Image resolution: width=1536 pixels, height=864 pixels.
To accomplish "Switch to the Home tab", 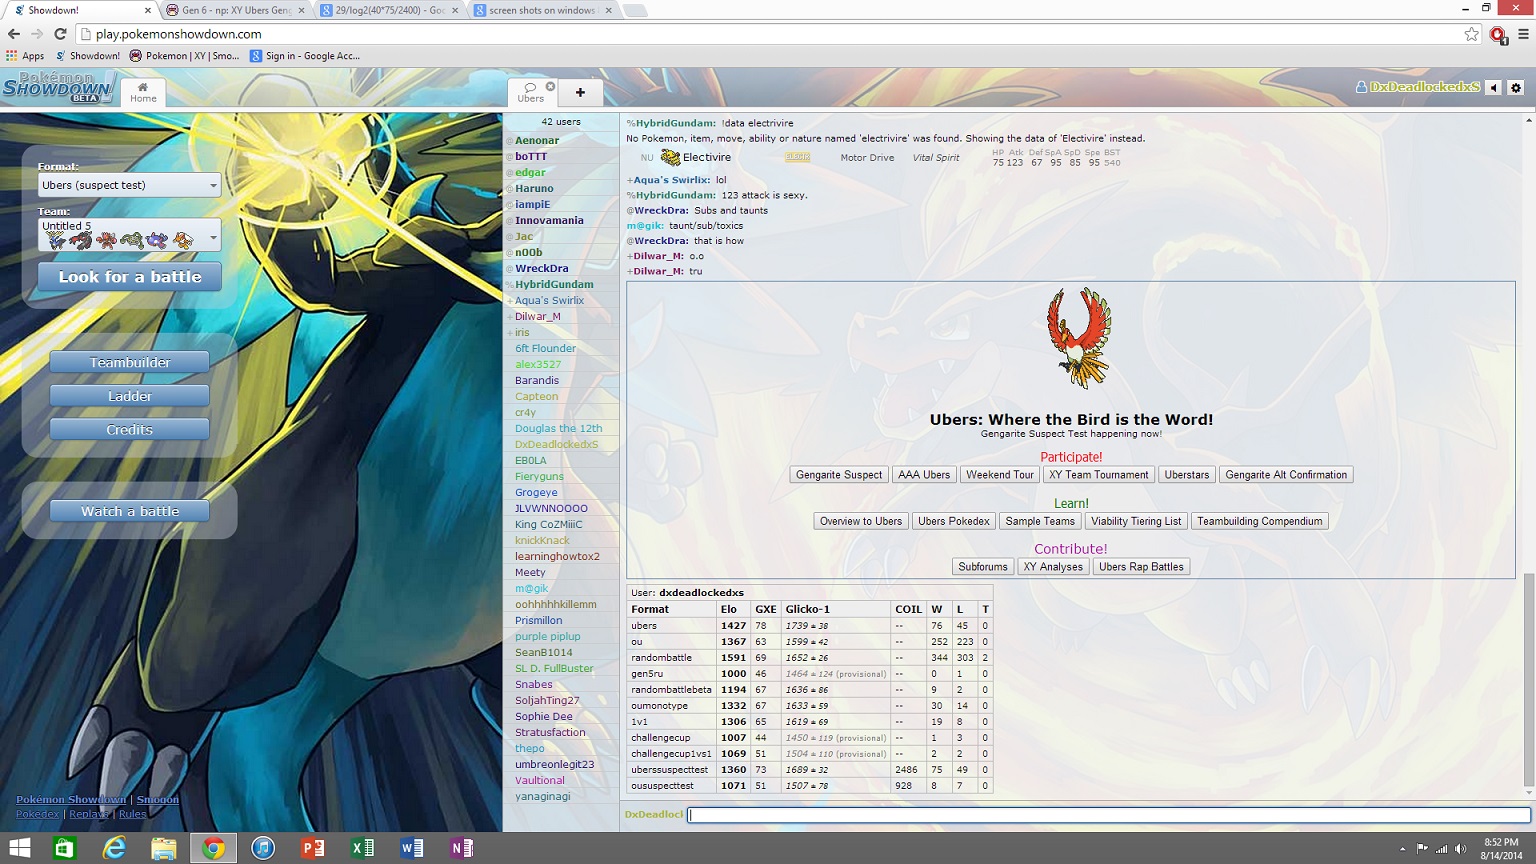I will pyautogui.click(x=143, y=93).
